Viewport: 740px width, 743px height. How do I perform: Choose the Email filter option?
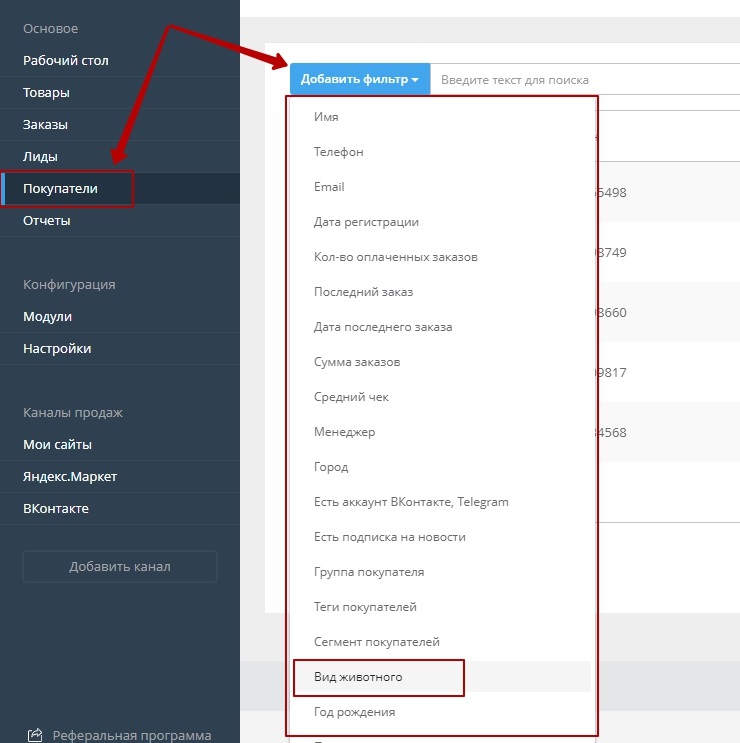329,187
